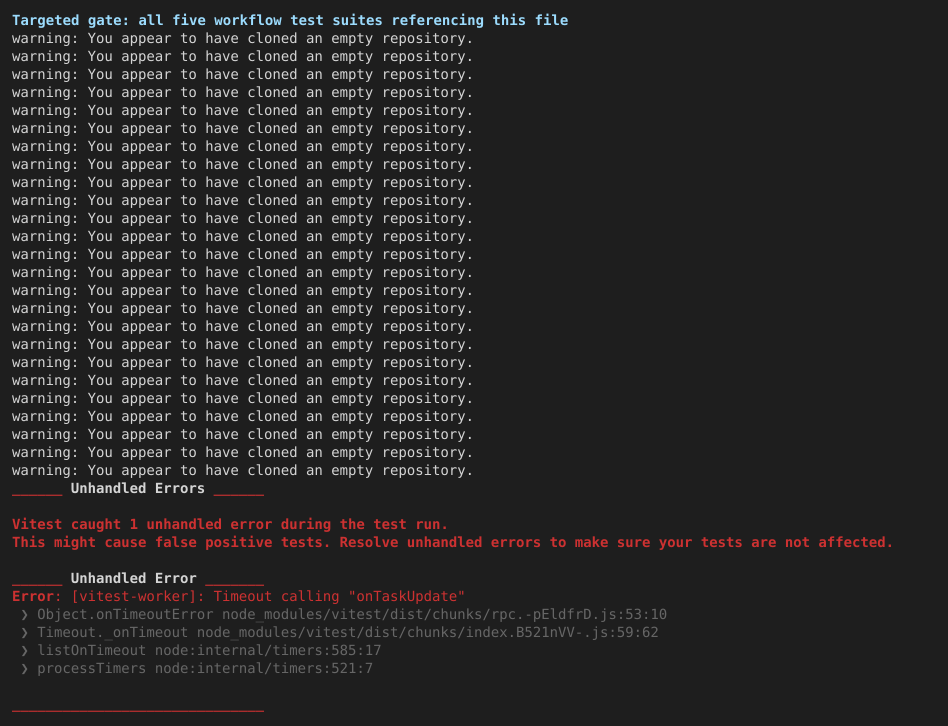Click the 'Timeout calling onTaskUpdate' error line
The width and height of the screenshot is (948, 726).
coord(239,596)
